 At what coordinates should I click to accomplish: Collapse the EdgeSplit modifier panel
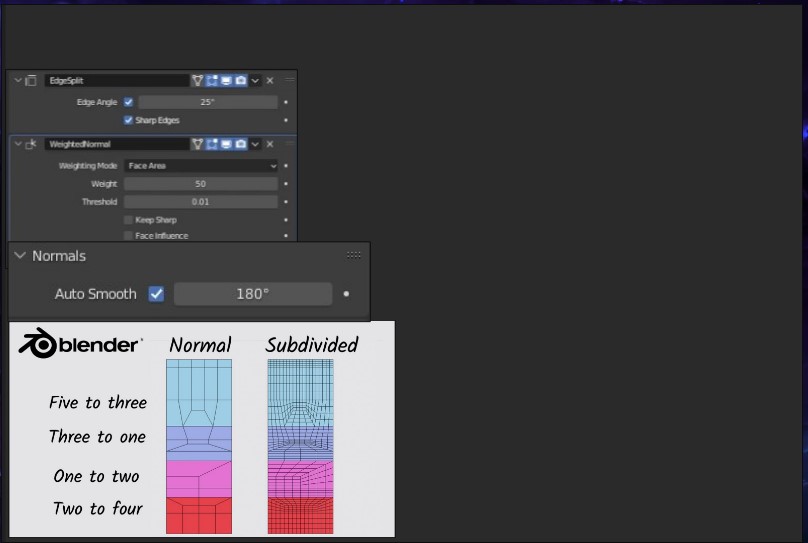18,80
